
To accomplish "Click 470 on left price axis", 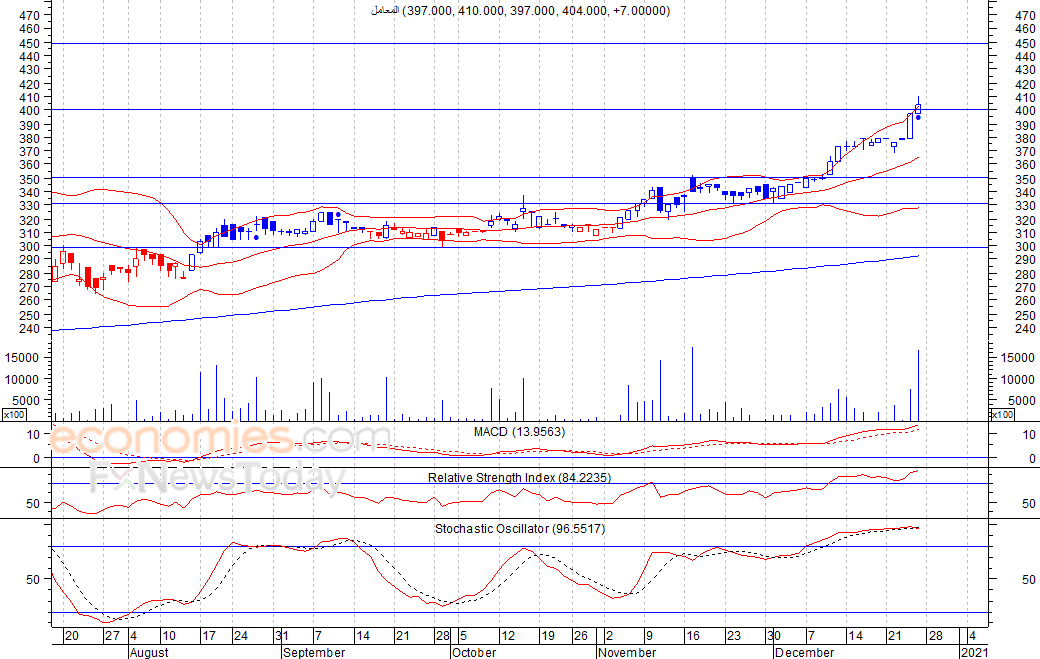I will coord(30,15).
